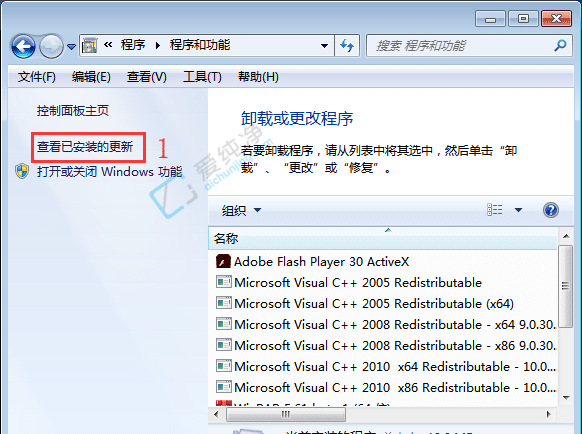Refresh the current view with refresh icon
Image resolution: width=582 pixels, height=434 pixels.
tap(347, 46)
